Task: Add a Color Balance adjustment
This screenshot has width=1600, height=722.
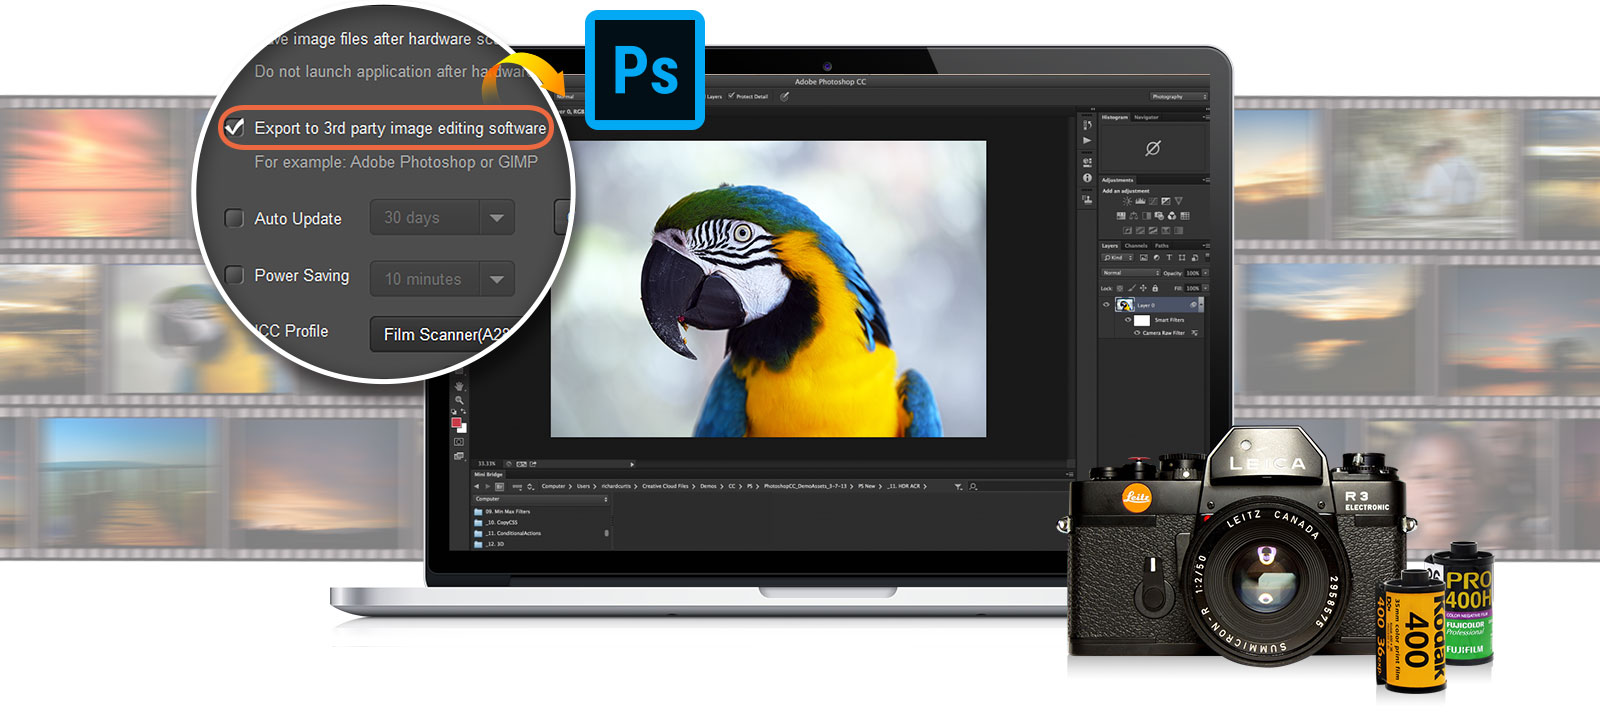Action: (x=1134, y=216)
